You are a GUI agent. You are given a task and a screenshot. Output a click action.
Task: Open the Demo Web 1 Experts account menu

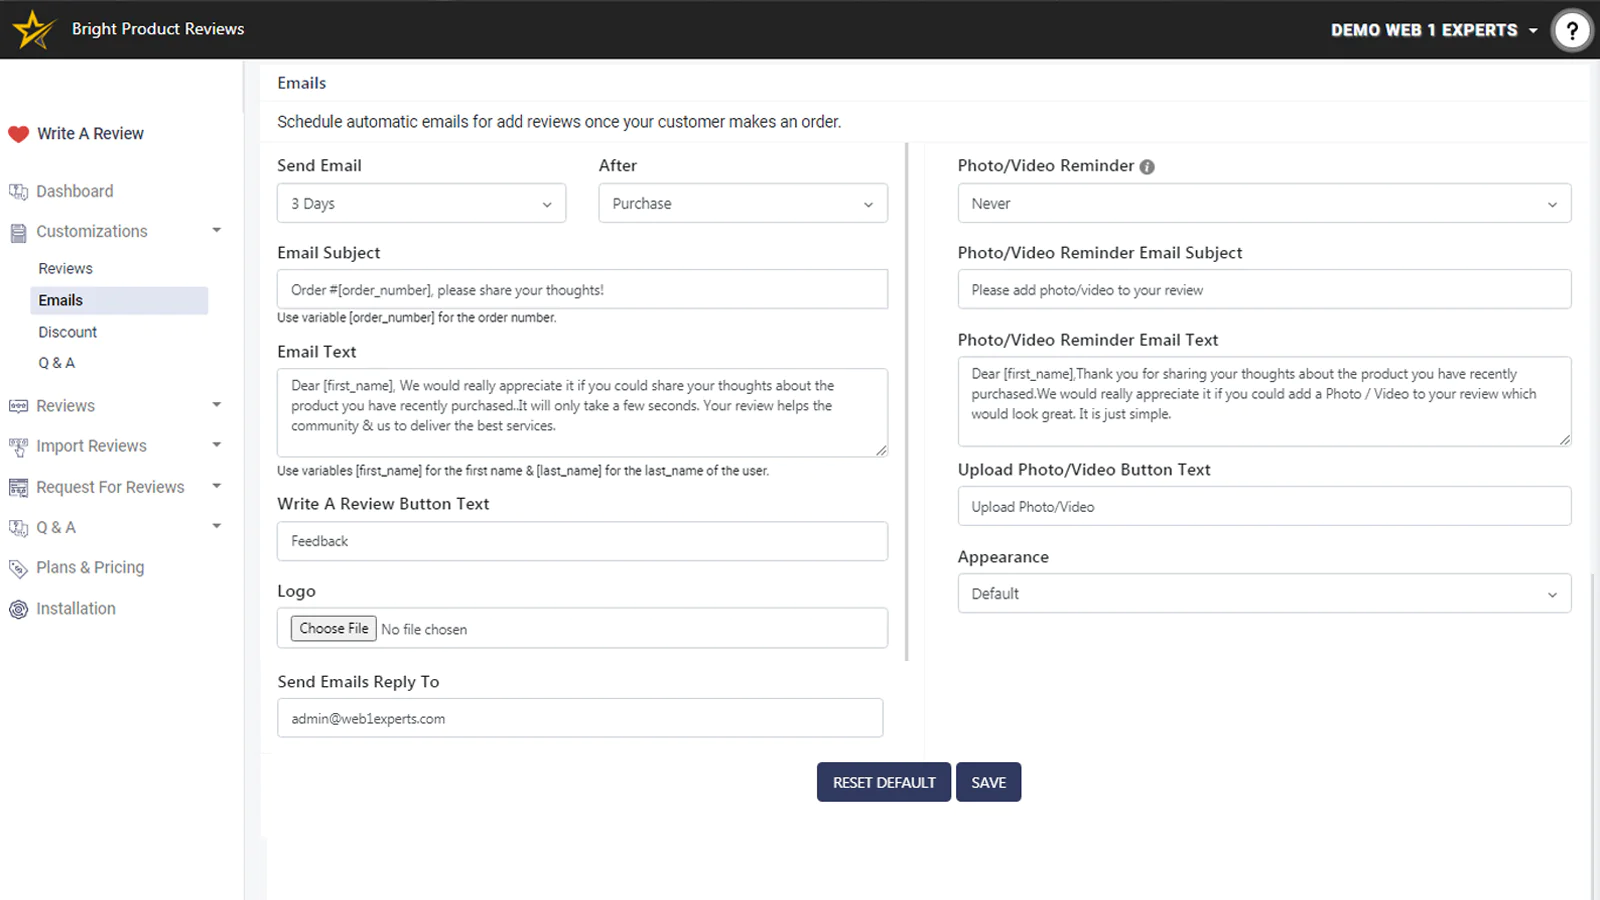[x=1433, y=30]
